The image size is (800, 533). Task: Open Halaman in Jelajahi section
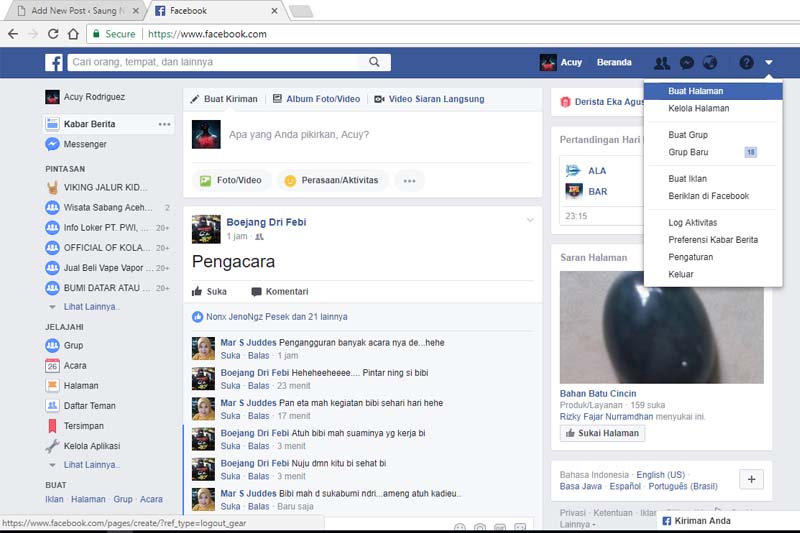[x=81, y=386]
